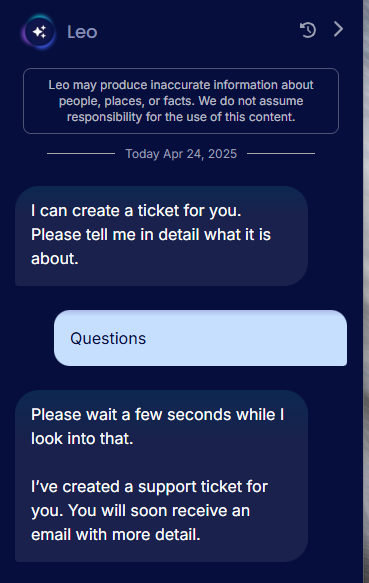The width and height of the screenshot is (369, 583).
Task: Click the light blue Questions message bubble
Action: pyautogui.click(x=200, y=338)
